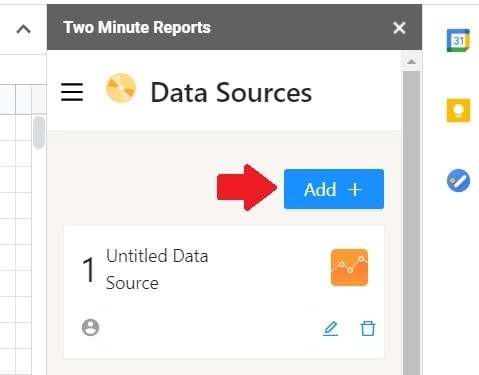This screenshot has width=479, height=375.
Task: Select the number 1 on data source card
Action: [x=89, y=269]
